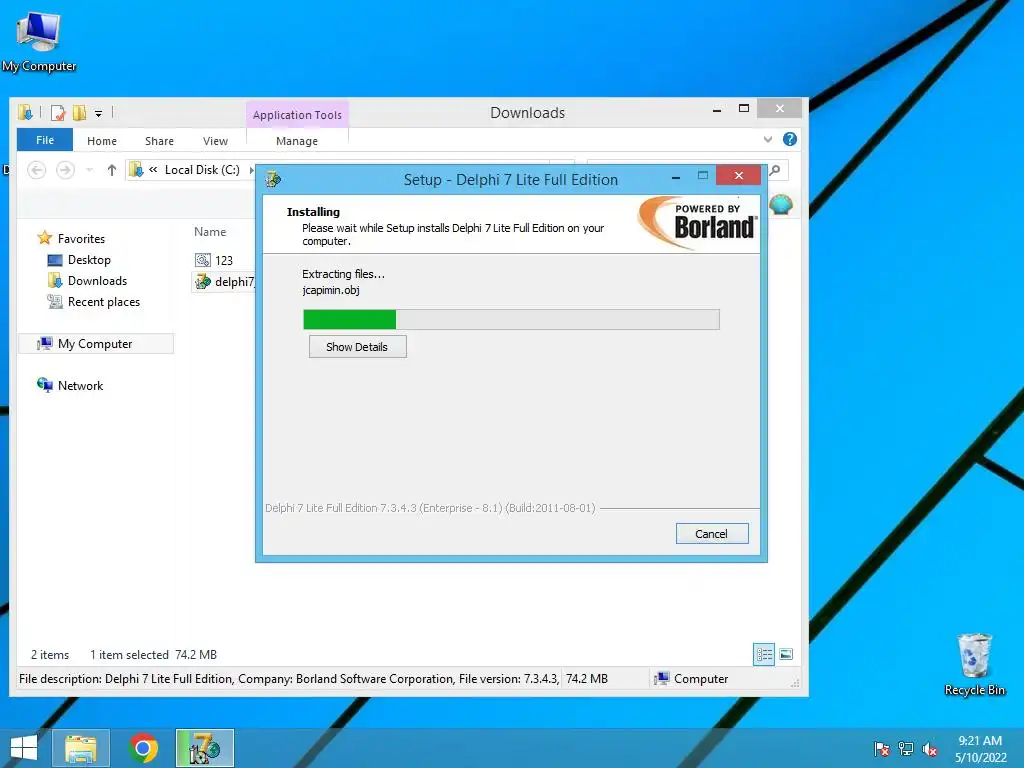Click '2 items' status bar text
This screenshot has width=1024, height=768.
50,654
